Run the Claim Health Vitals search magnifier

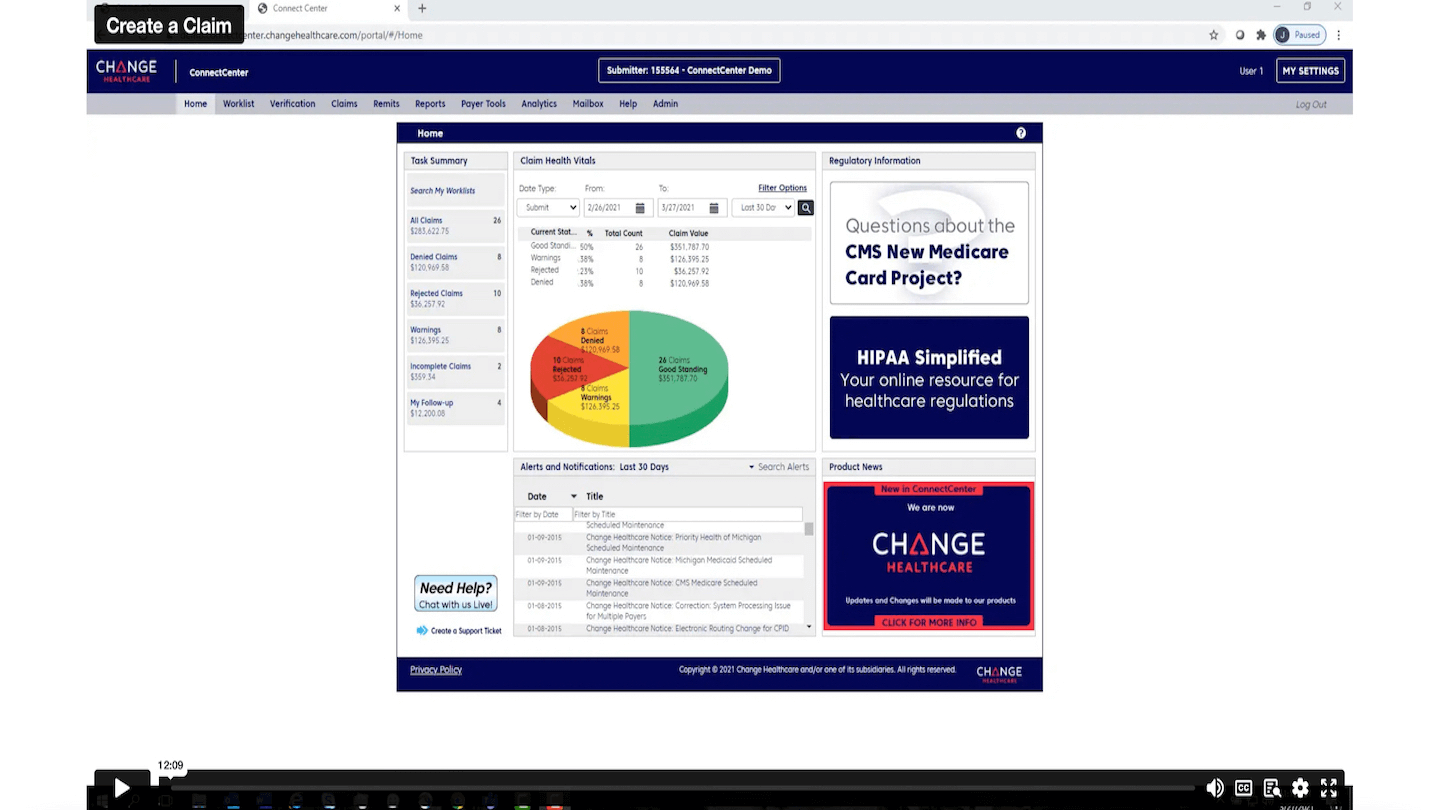(x=806, y=208)
